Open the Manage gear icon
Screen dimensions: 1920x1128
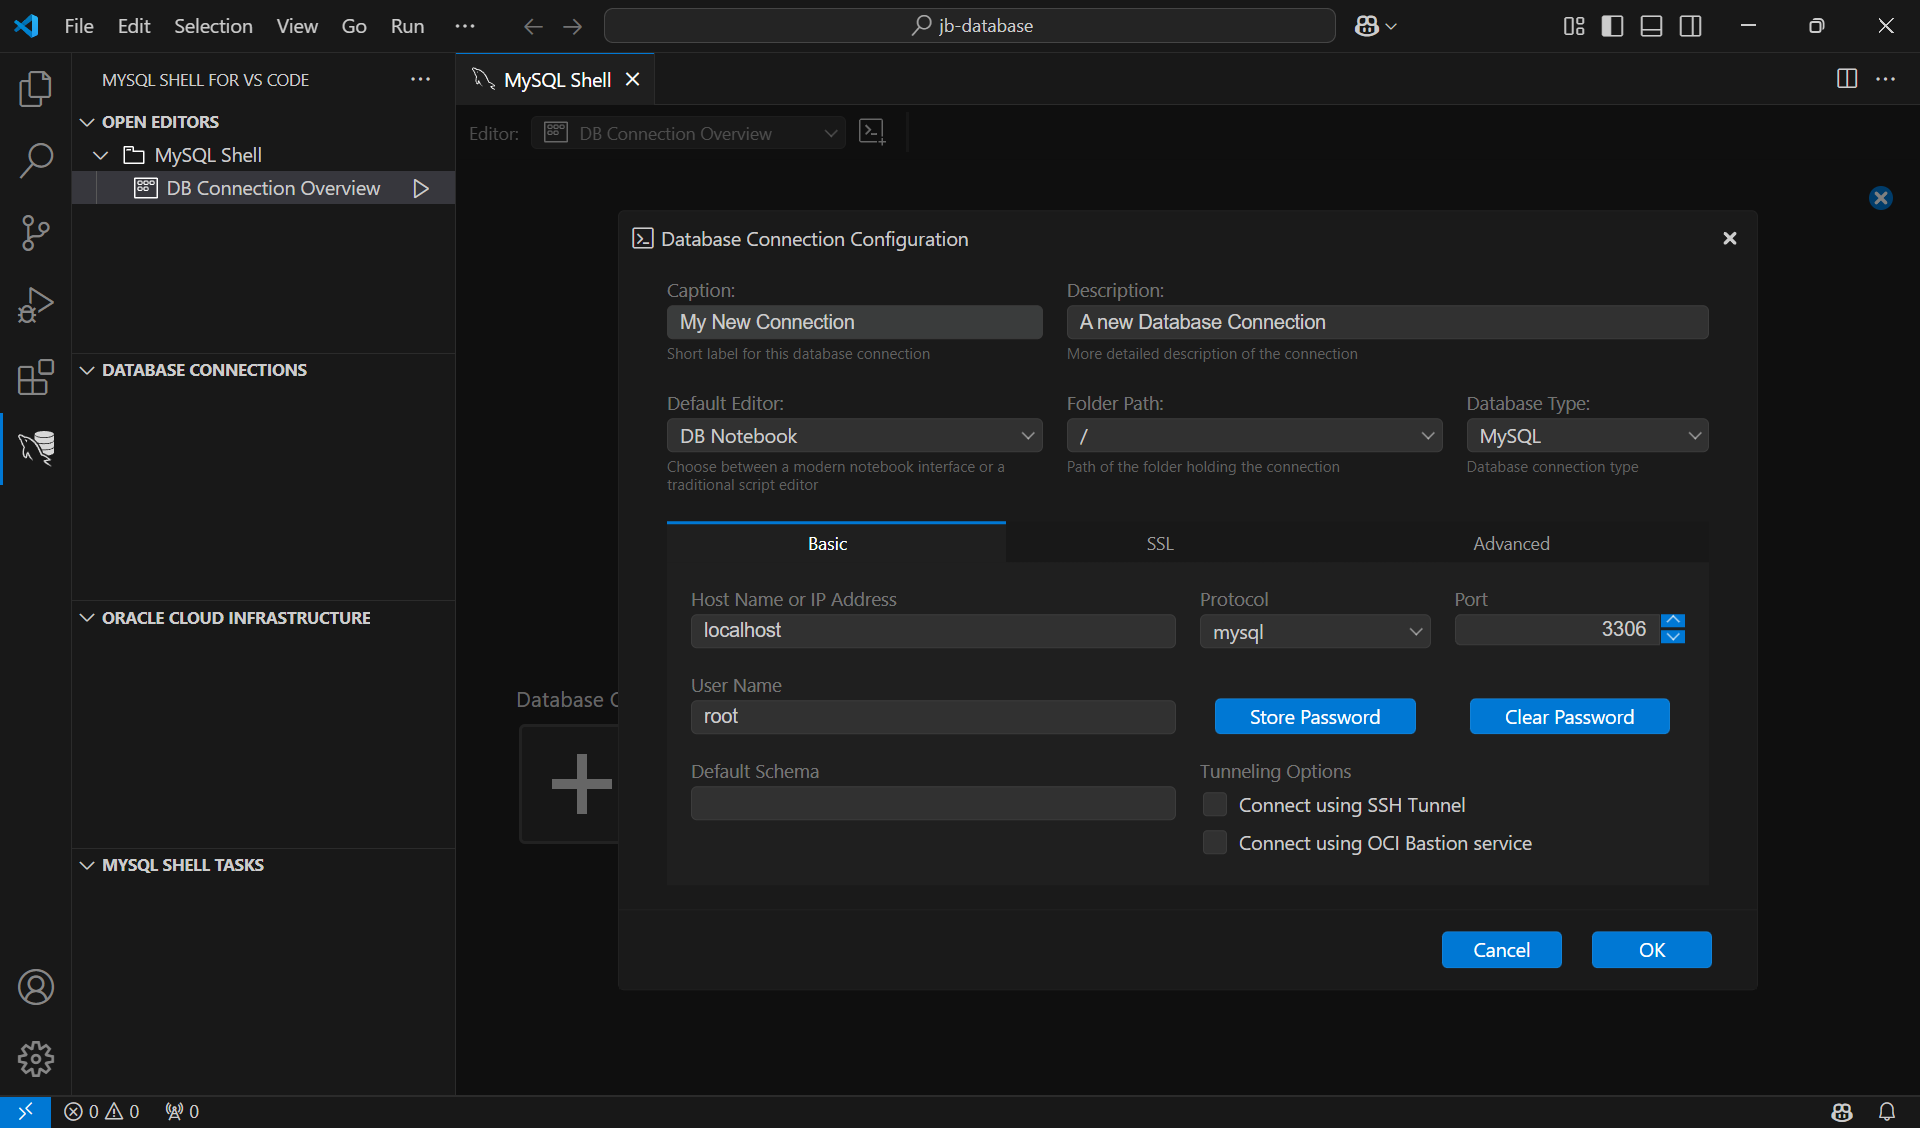coord(36,1059)
